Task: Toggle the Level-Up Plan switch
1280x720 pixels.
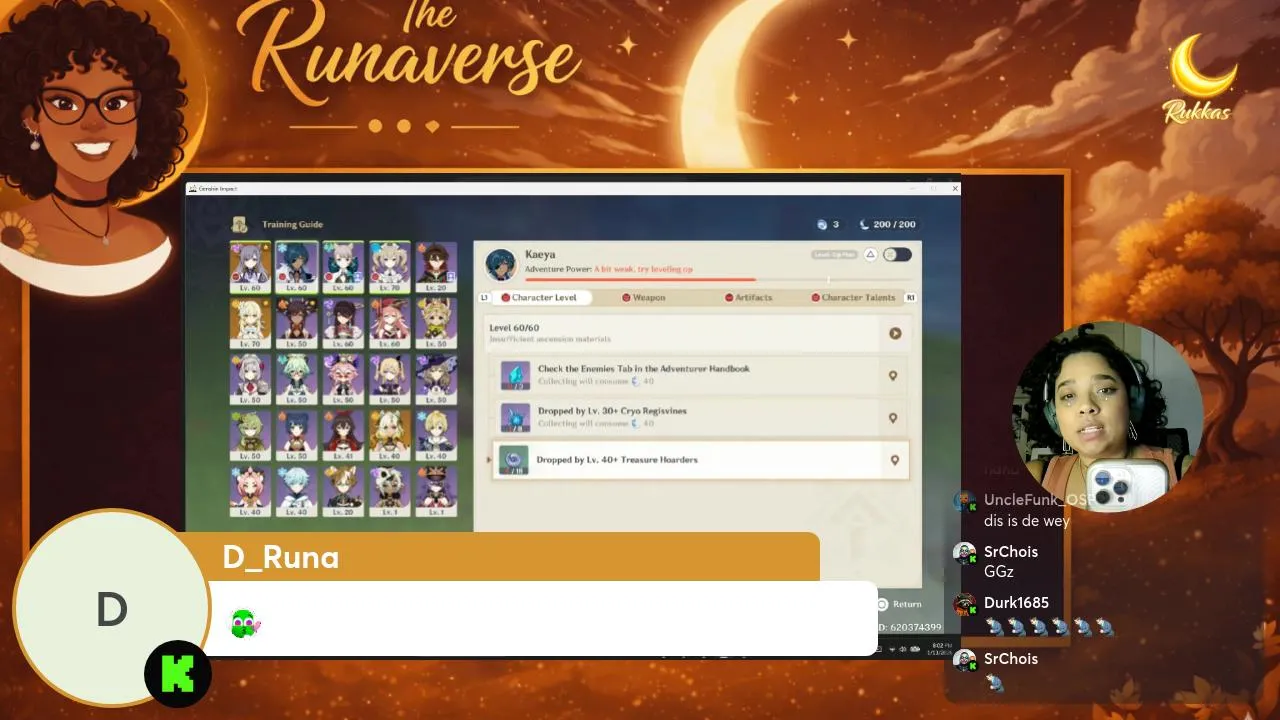Action: 897,255
